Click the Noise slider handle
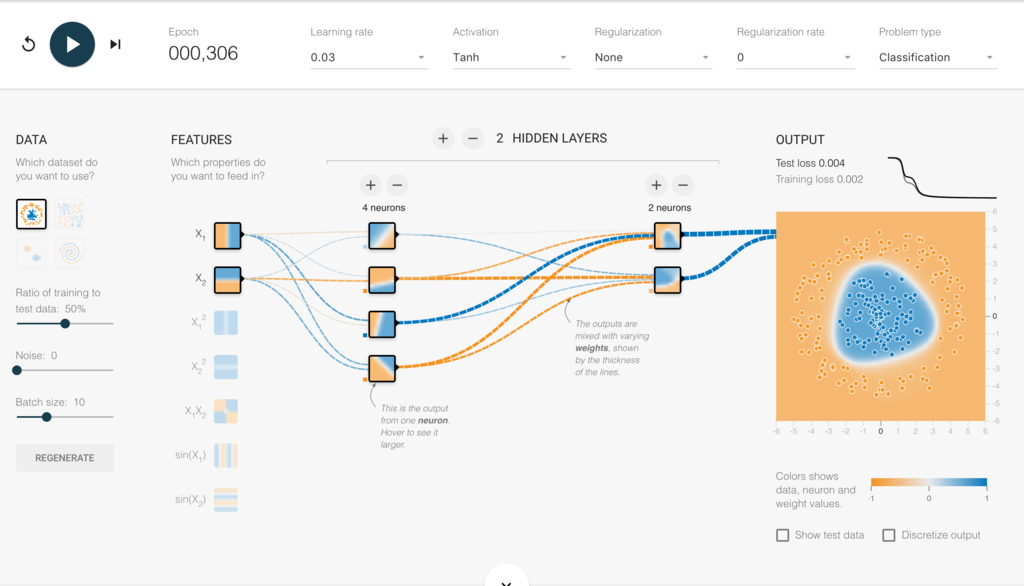Screen dimensions: 1024x586 tap(17, 370)
